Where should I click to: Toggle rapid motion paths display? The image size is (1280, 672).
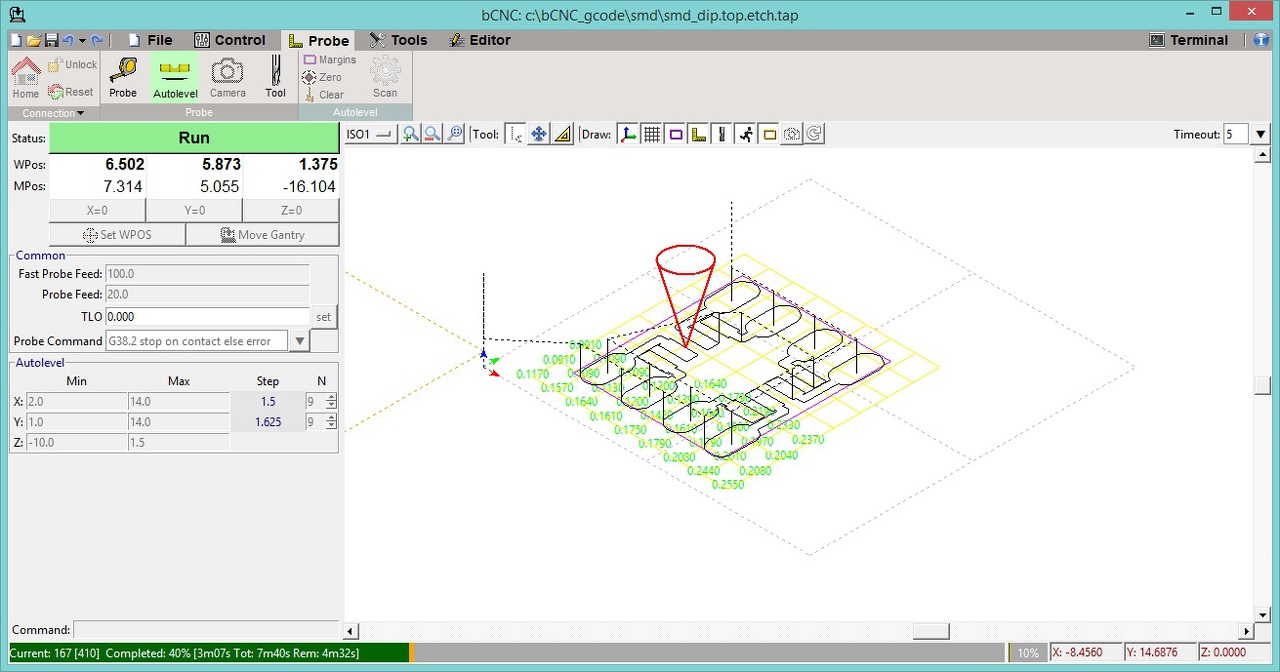point(745,134)
